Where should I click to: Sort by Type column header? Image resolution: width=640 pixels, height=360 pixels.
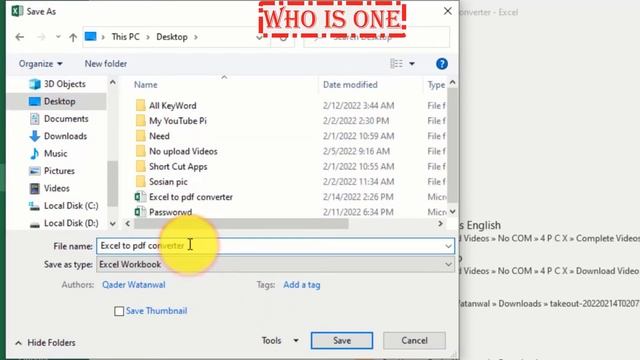click(x=436, y=85)
